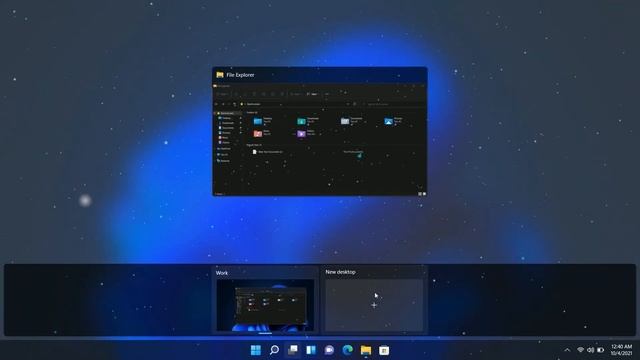Select the File Explorer window preview
Screen dimensions: 640x360
pyautogui.click(x=320, y=131)
